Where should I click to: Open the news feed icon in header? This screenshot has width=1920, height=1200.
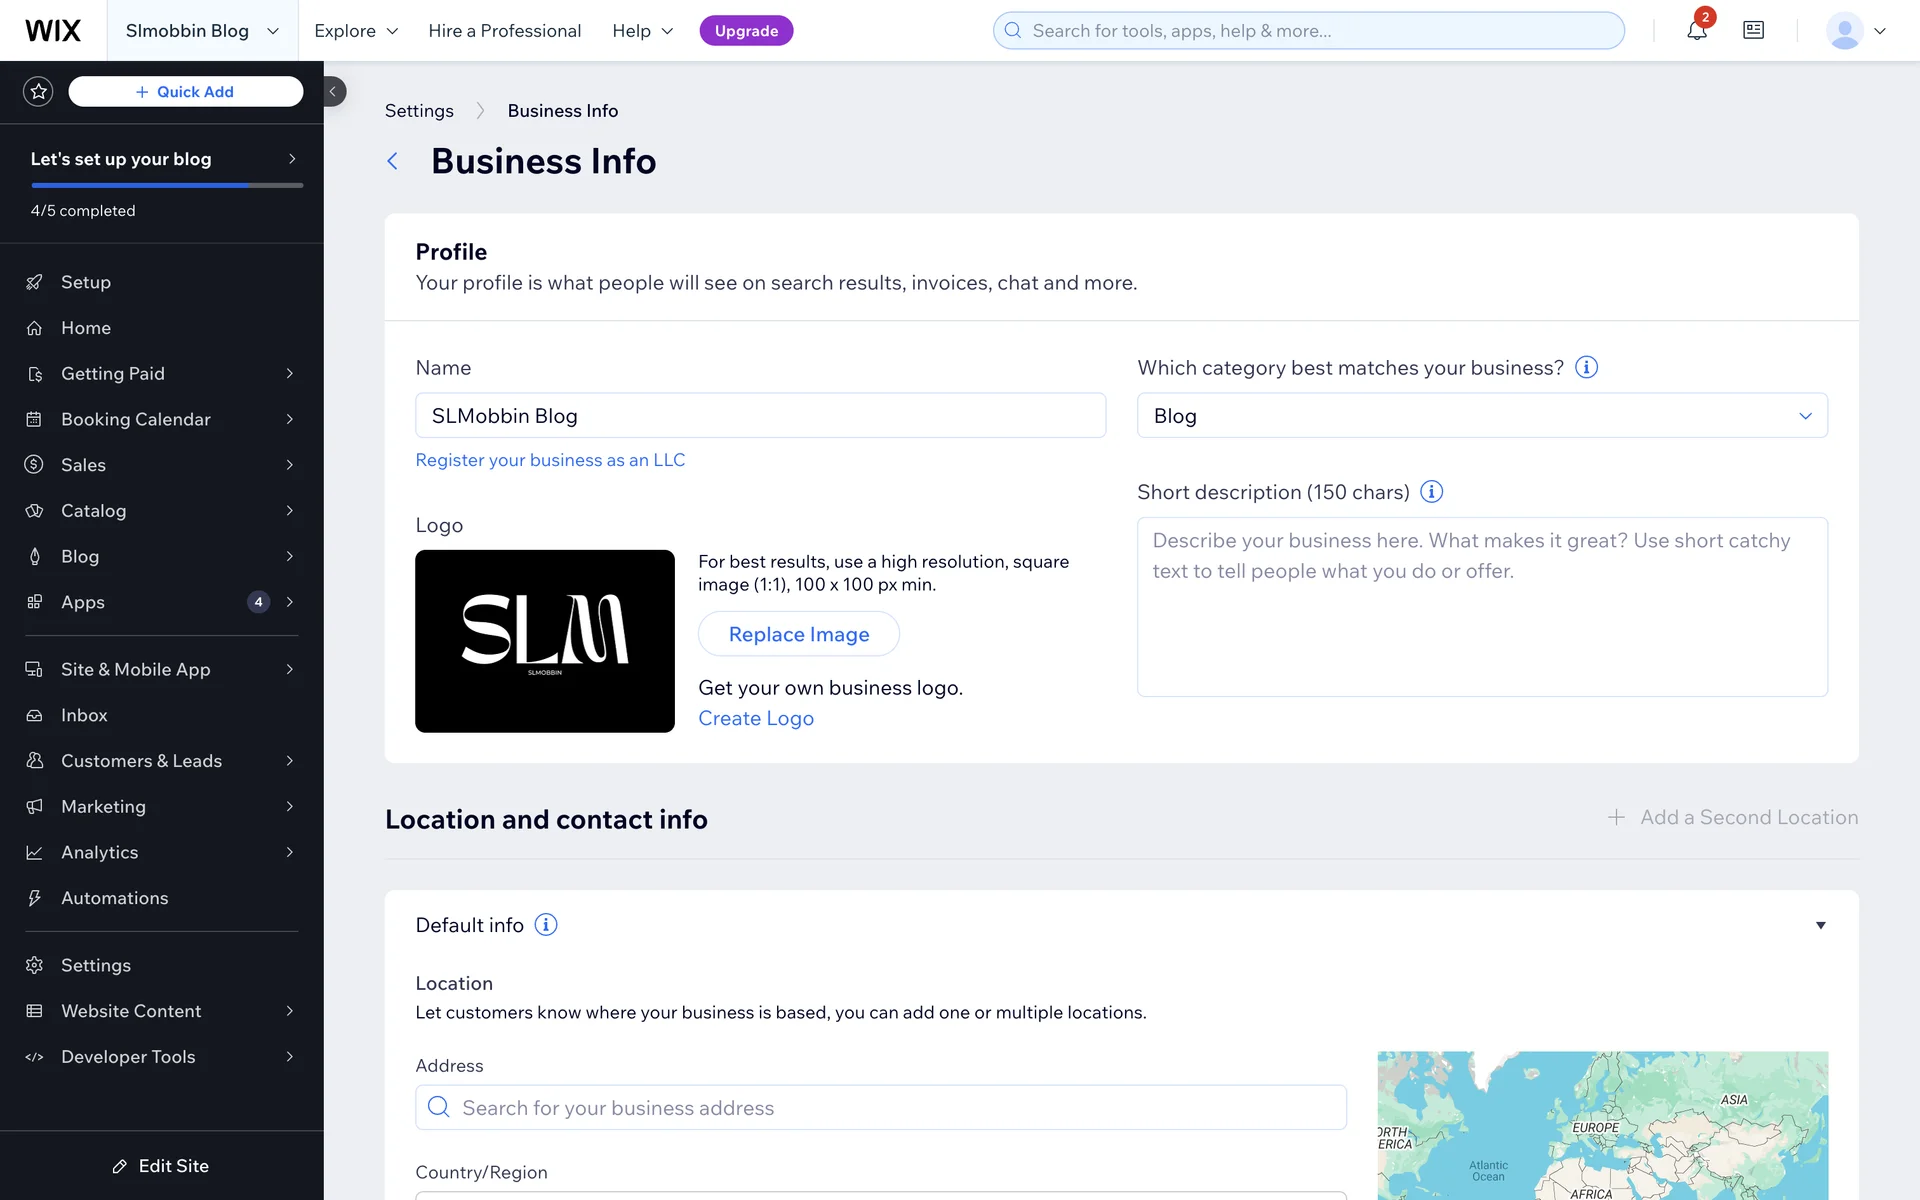pos(1753,31)
